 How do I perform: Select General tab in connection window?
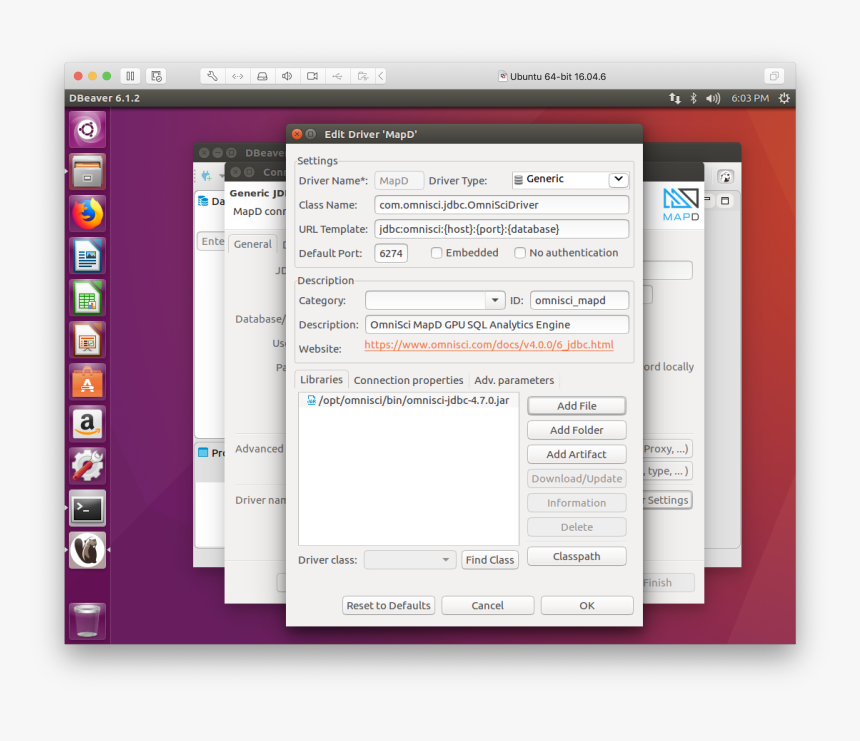(252, 244)
